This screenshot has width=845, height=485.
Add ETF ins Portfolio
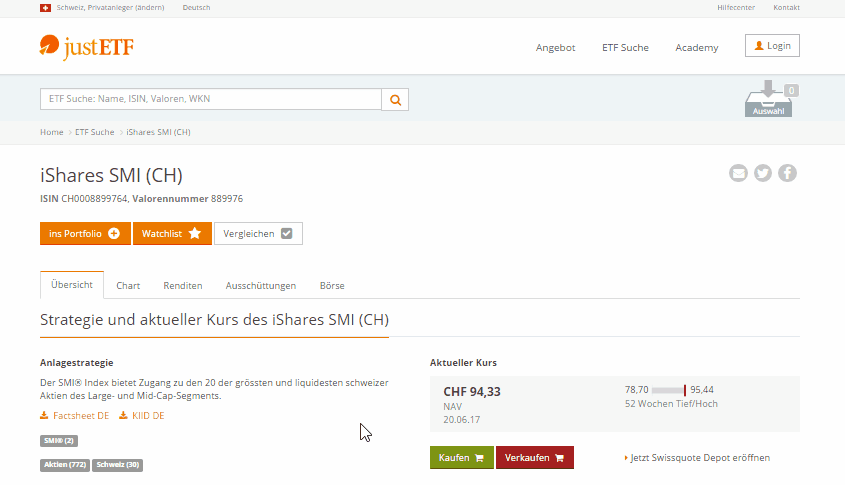tap(85, 233)
